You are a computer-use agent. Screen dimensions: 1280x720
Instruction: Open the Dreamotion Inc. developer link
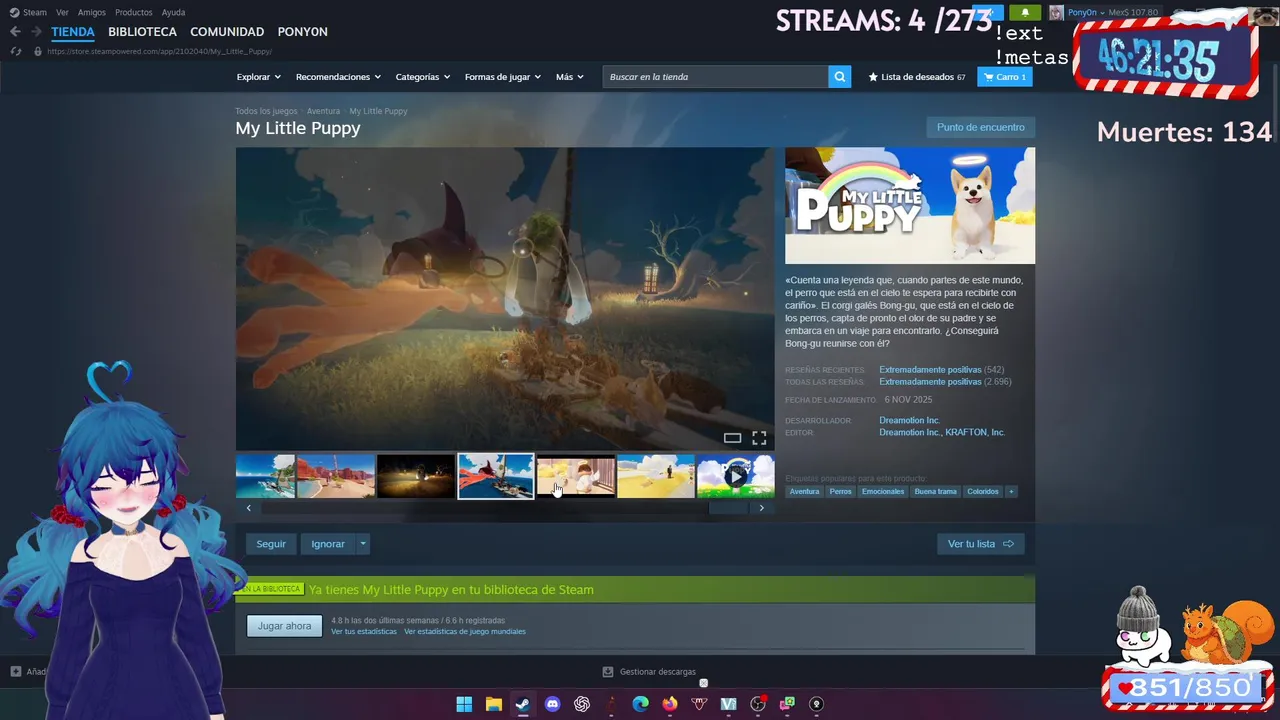click(x=909, y=421)
